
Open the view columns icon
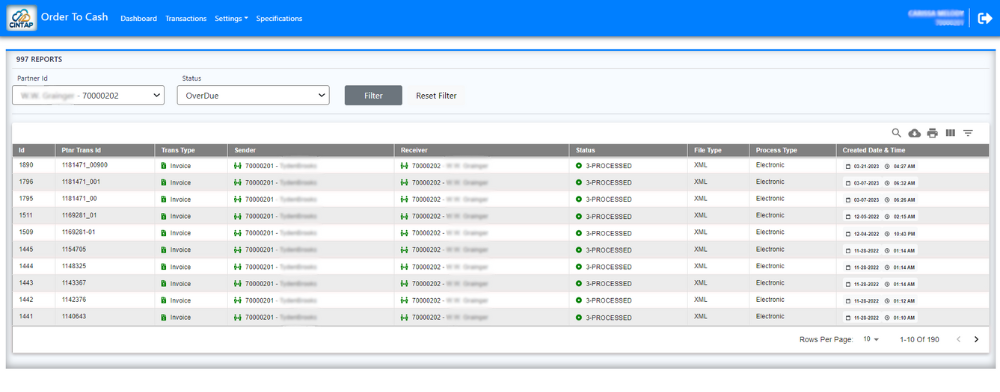coord(950,133)
